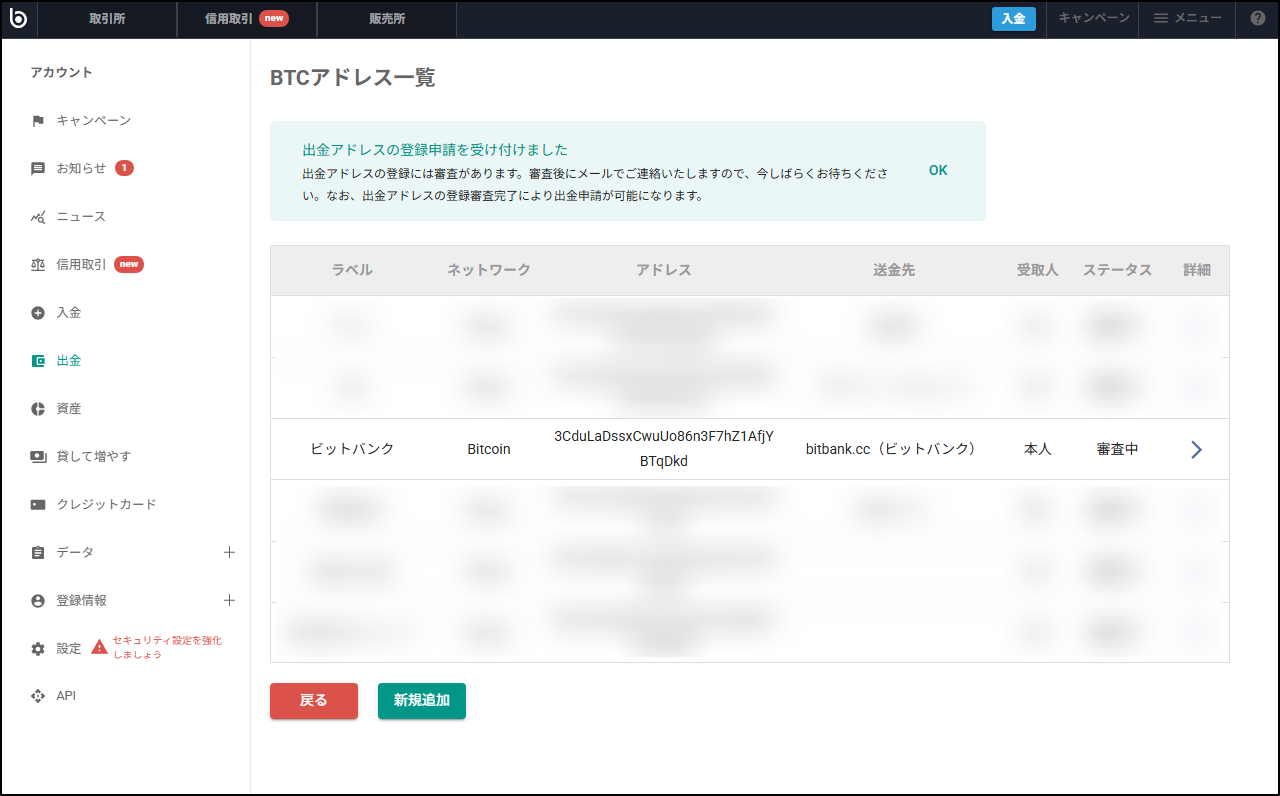Click the notification badge showing 1
Image resolution: width=1280 pixels, height=796 pixels.
point(124,168)
